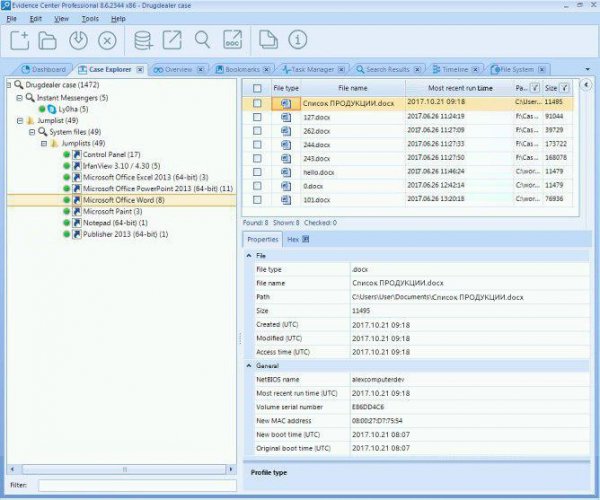Click the circled X toolbar icon
600x500 pixels.
point(107,40)
